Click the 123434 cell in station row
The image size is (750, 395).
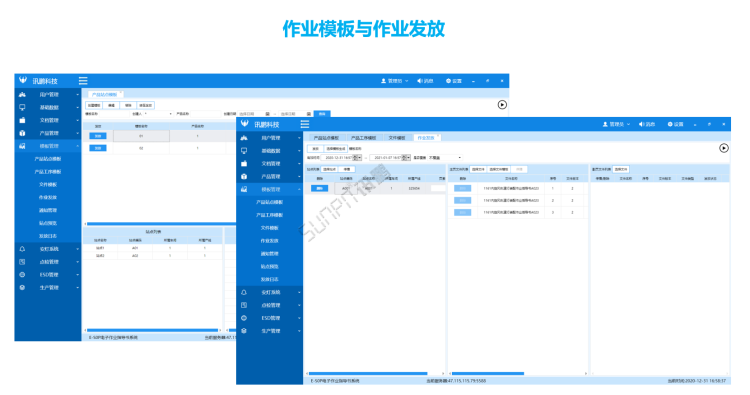pyautogui.click(x=414, y=188)
